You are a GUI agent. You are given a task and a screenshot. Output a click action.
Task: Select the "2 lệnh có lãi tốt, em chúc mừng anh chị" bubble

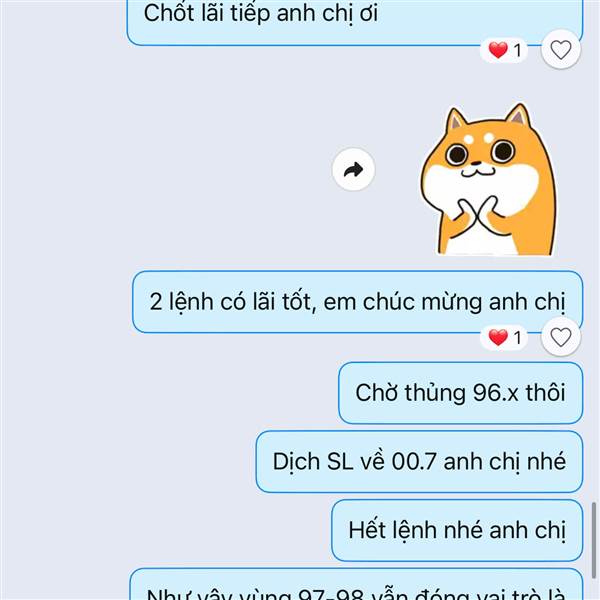pos(357,302)
